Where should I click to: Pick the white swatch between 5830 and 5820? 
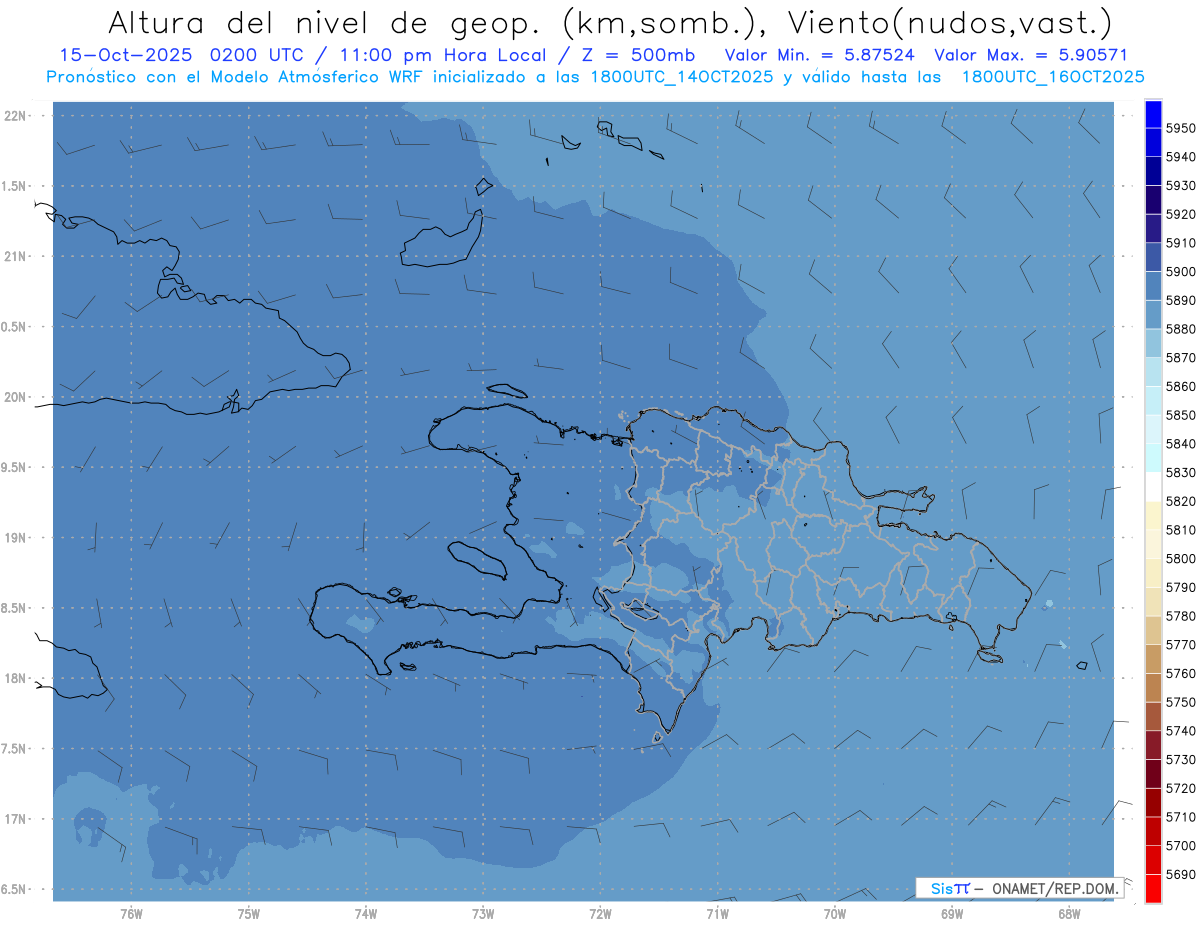[1153, 487]
